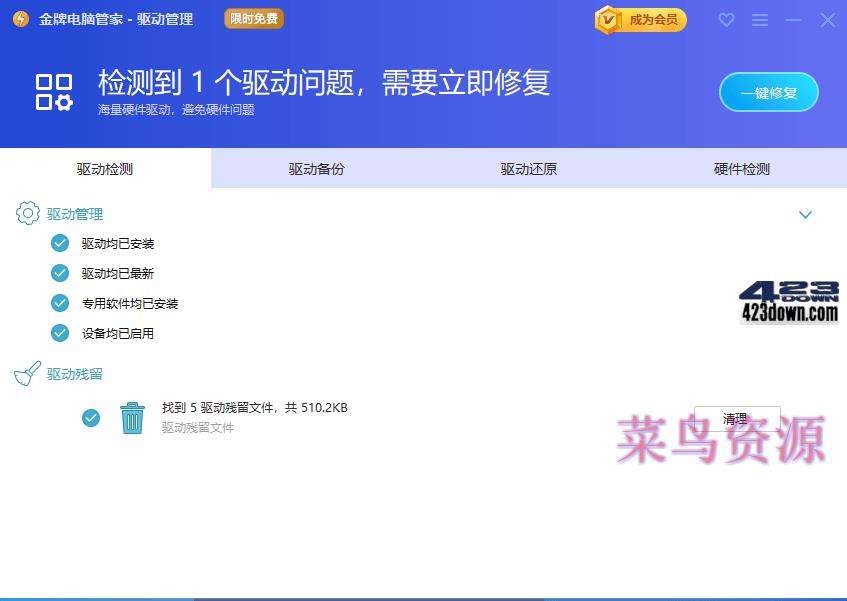Toggle the checkmark beside 驱动均已最新

60,273
